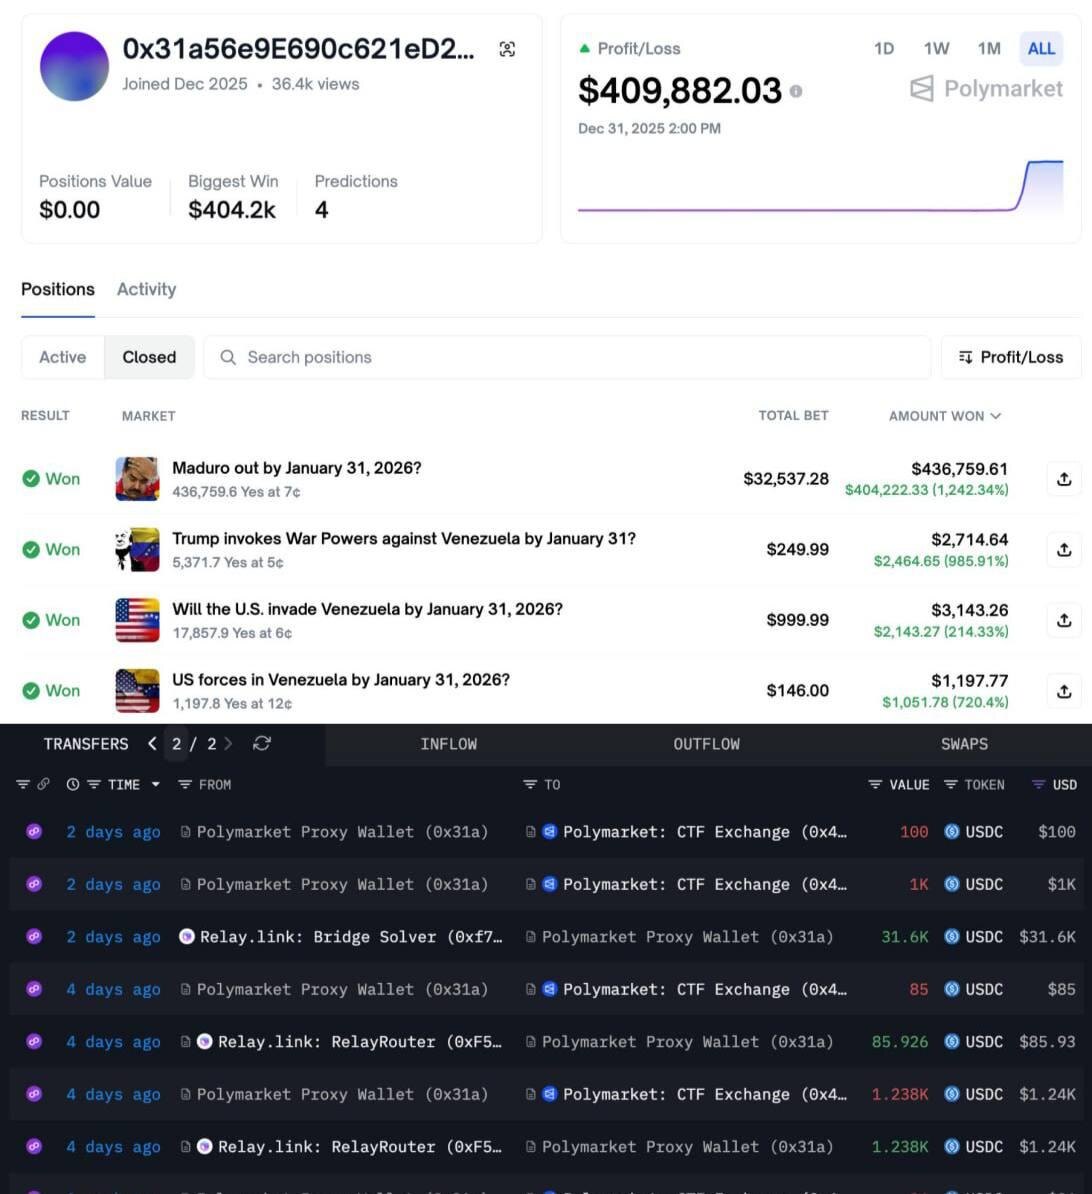The height and width of the screenshot is (1194, 1092).
Task: Select the 1D profit/loss range
Action: pyautogui.click(x=883, y=49)
